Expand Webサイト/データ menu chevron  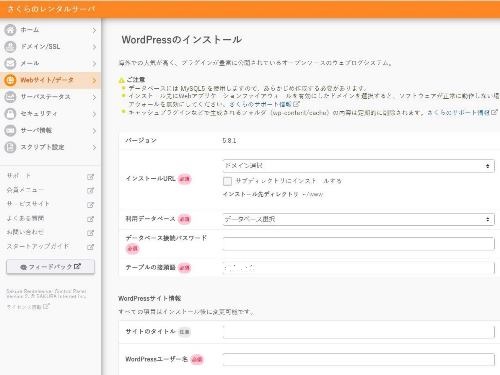(94, 80)
